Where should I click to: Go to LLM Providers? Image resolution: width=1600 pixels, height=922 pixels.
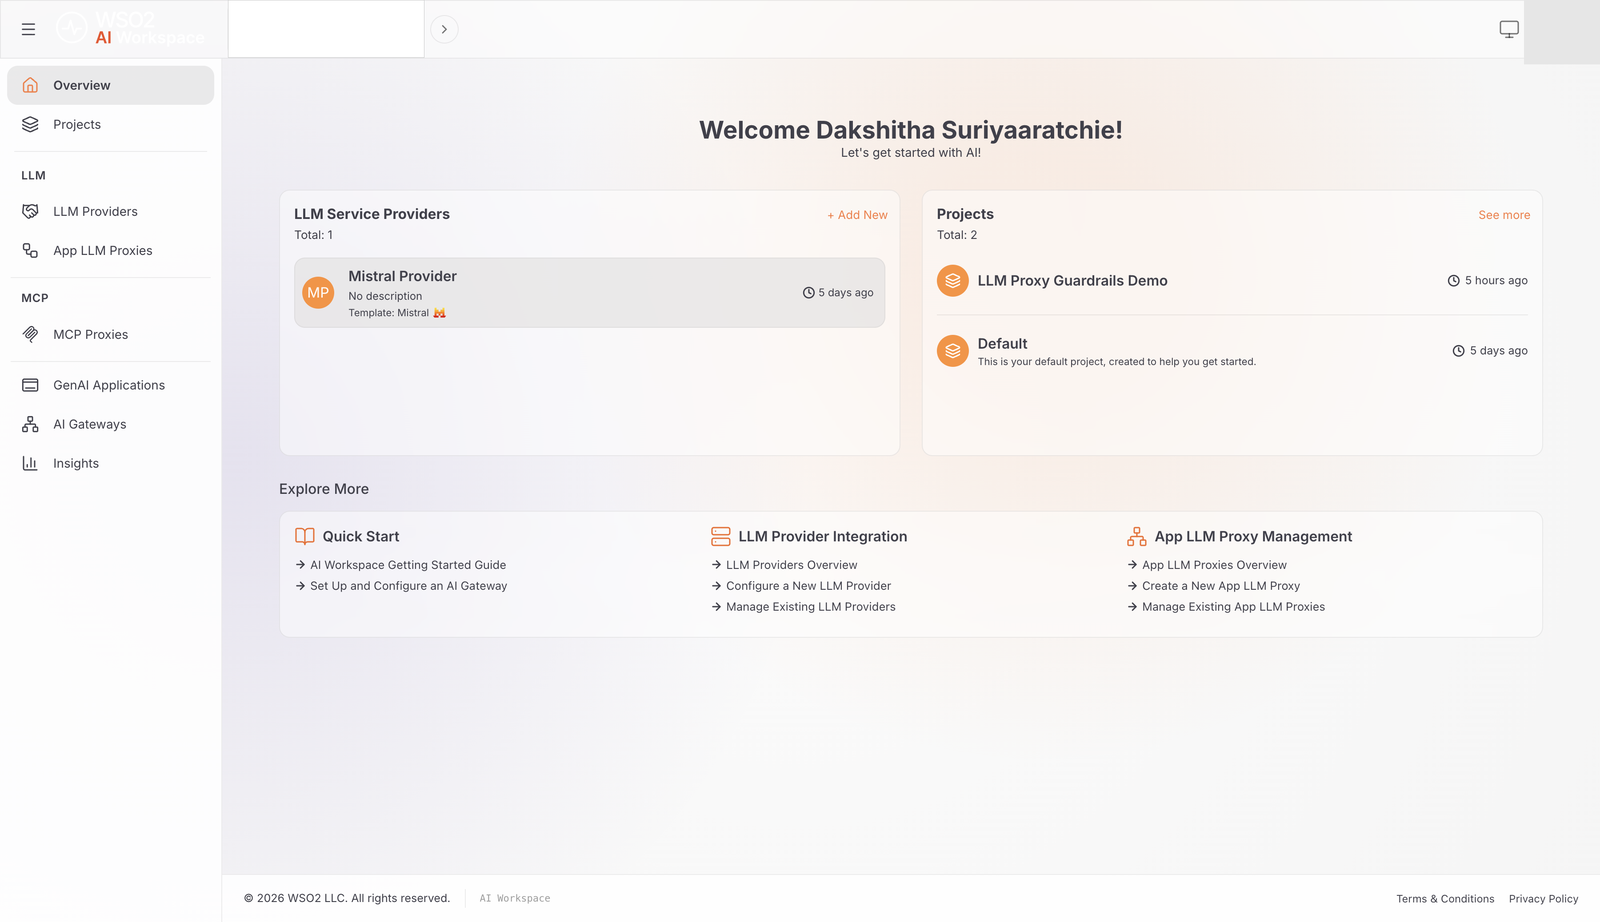[111, 211]
